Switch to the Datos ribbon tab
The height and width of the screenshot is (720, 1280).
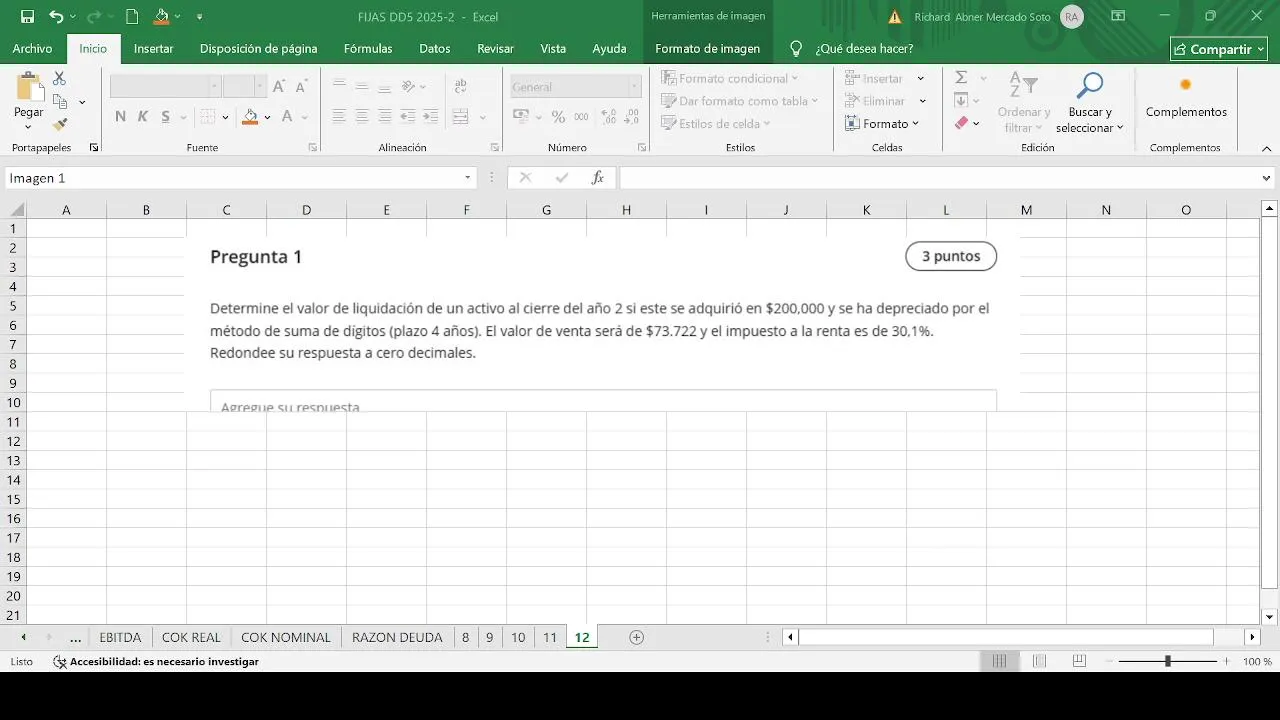[x=434, y=48]
